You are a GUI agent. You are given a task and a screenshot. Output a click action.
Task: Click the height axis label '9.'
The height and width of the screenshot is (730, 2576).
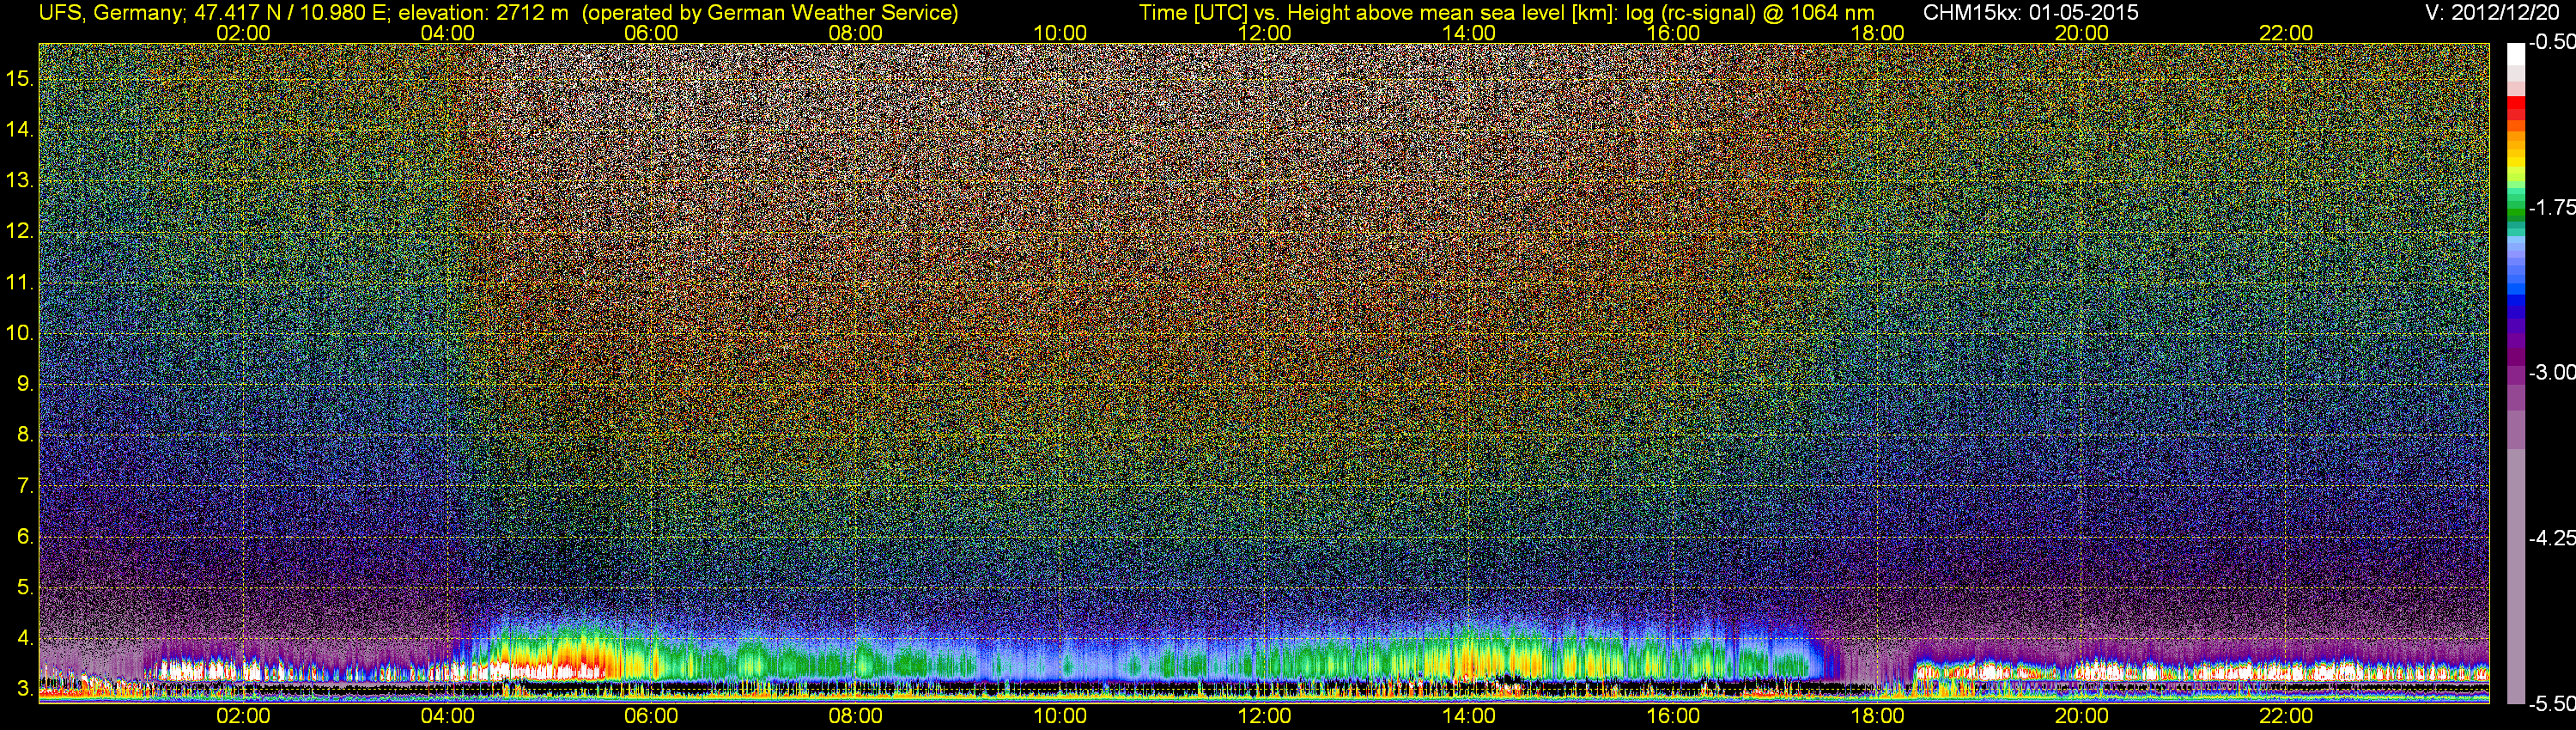click(25, 384)
